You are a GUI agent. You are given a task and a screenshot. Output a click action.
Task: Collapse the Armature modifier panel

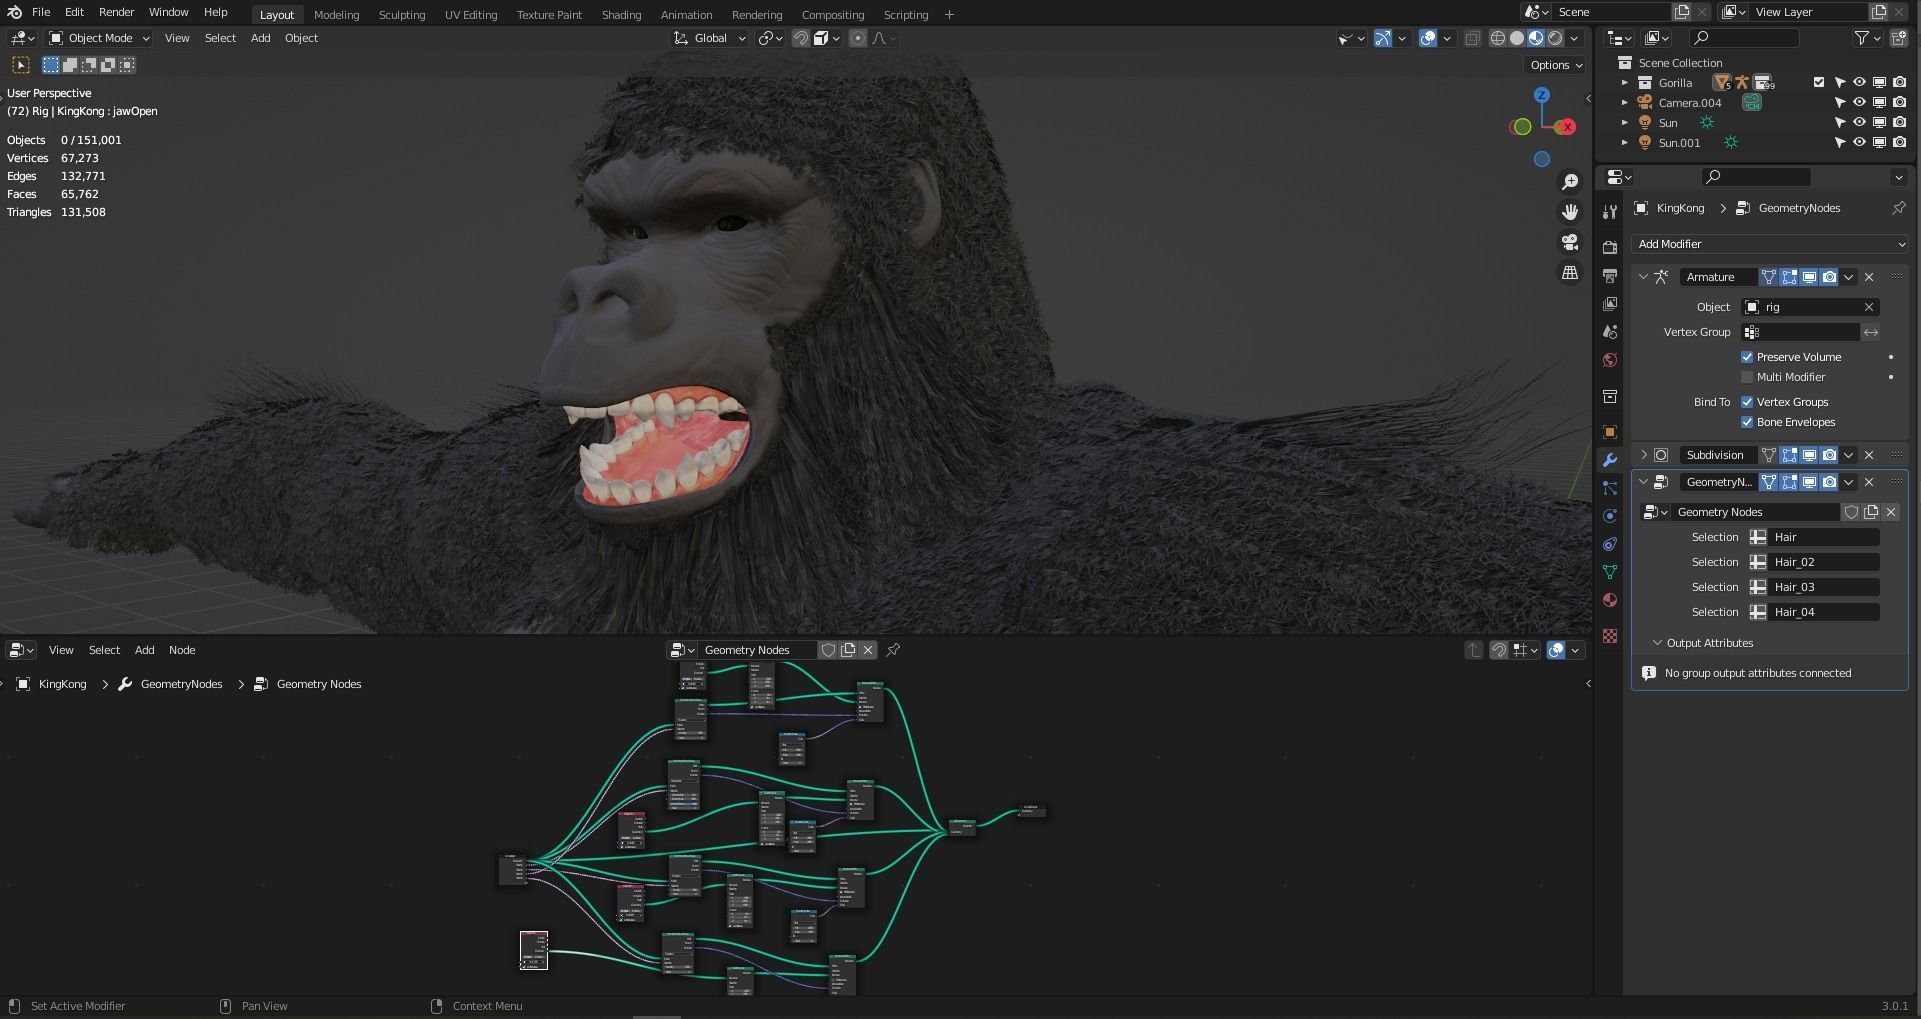[1643, 277]
